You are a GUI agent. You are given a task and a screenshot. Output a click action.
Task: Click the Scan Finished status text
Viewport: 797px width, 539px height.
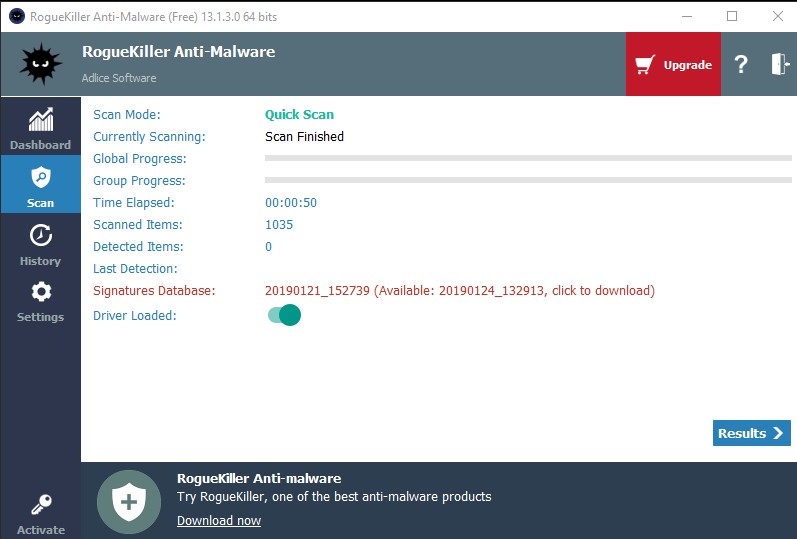(304, 137)
